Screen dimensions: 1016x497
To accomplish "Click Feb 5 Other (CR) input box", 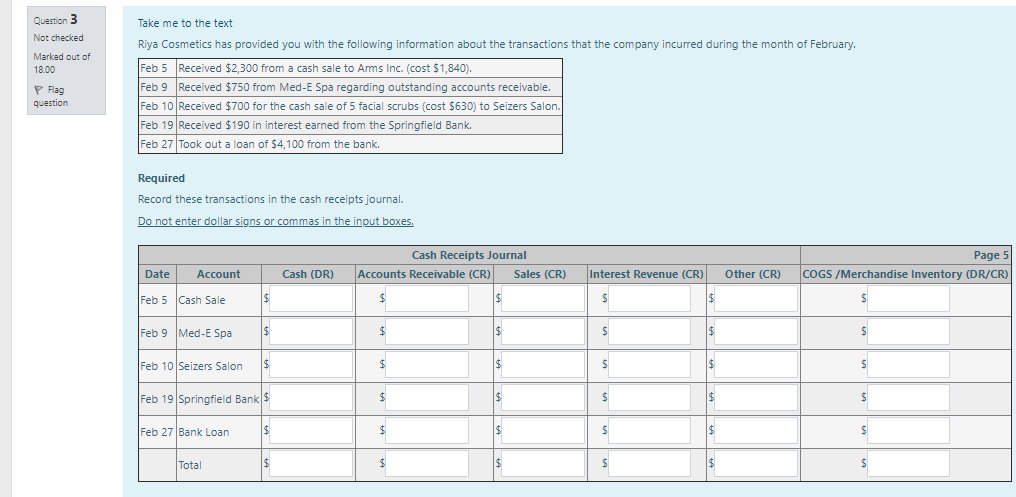I will (756, 299).
